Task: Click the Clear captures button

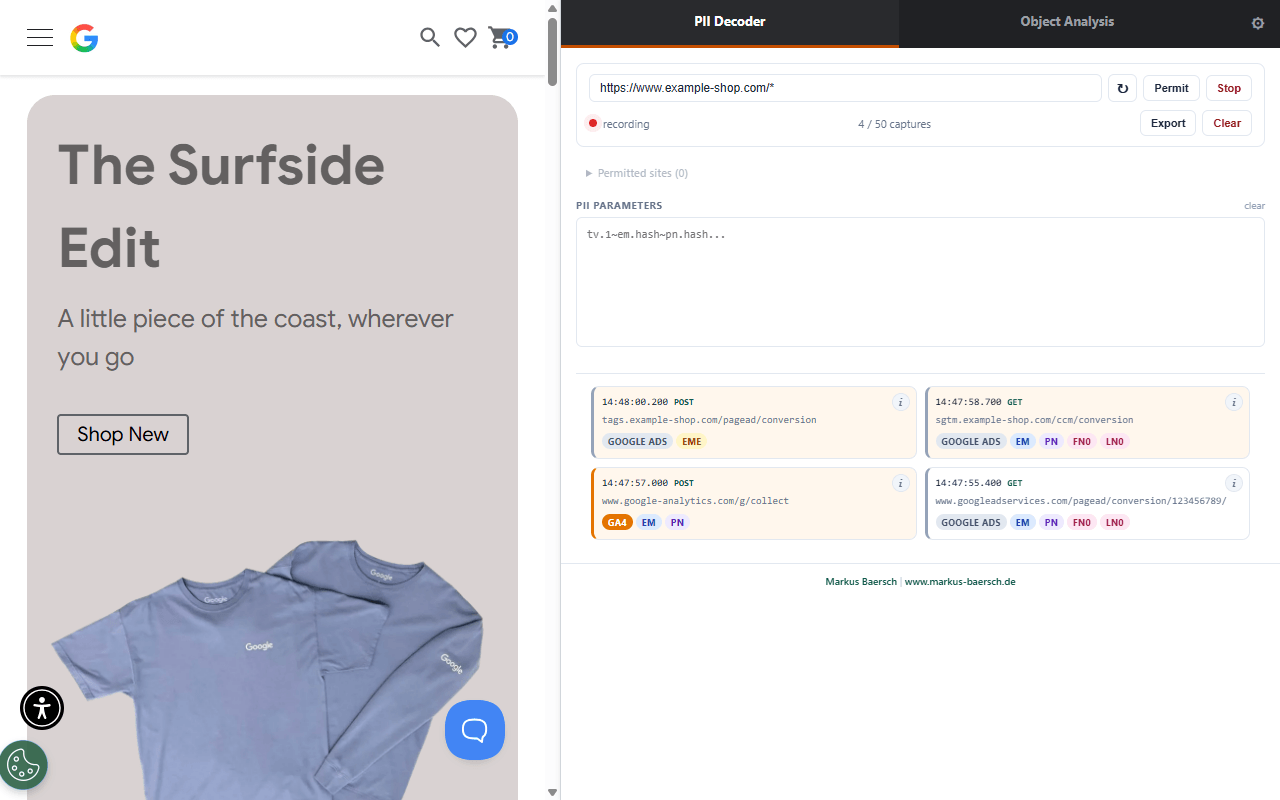Action: coord(1227,123)
